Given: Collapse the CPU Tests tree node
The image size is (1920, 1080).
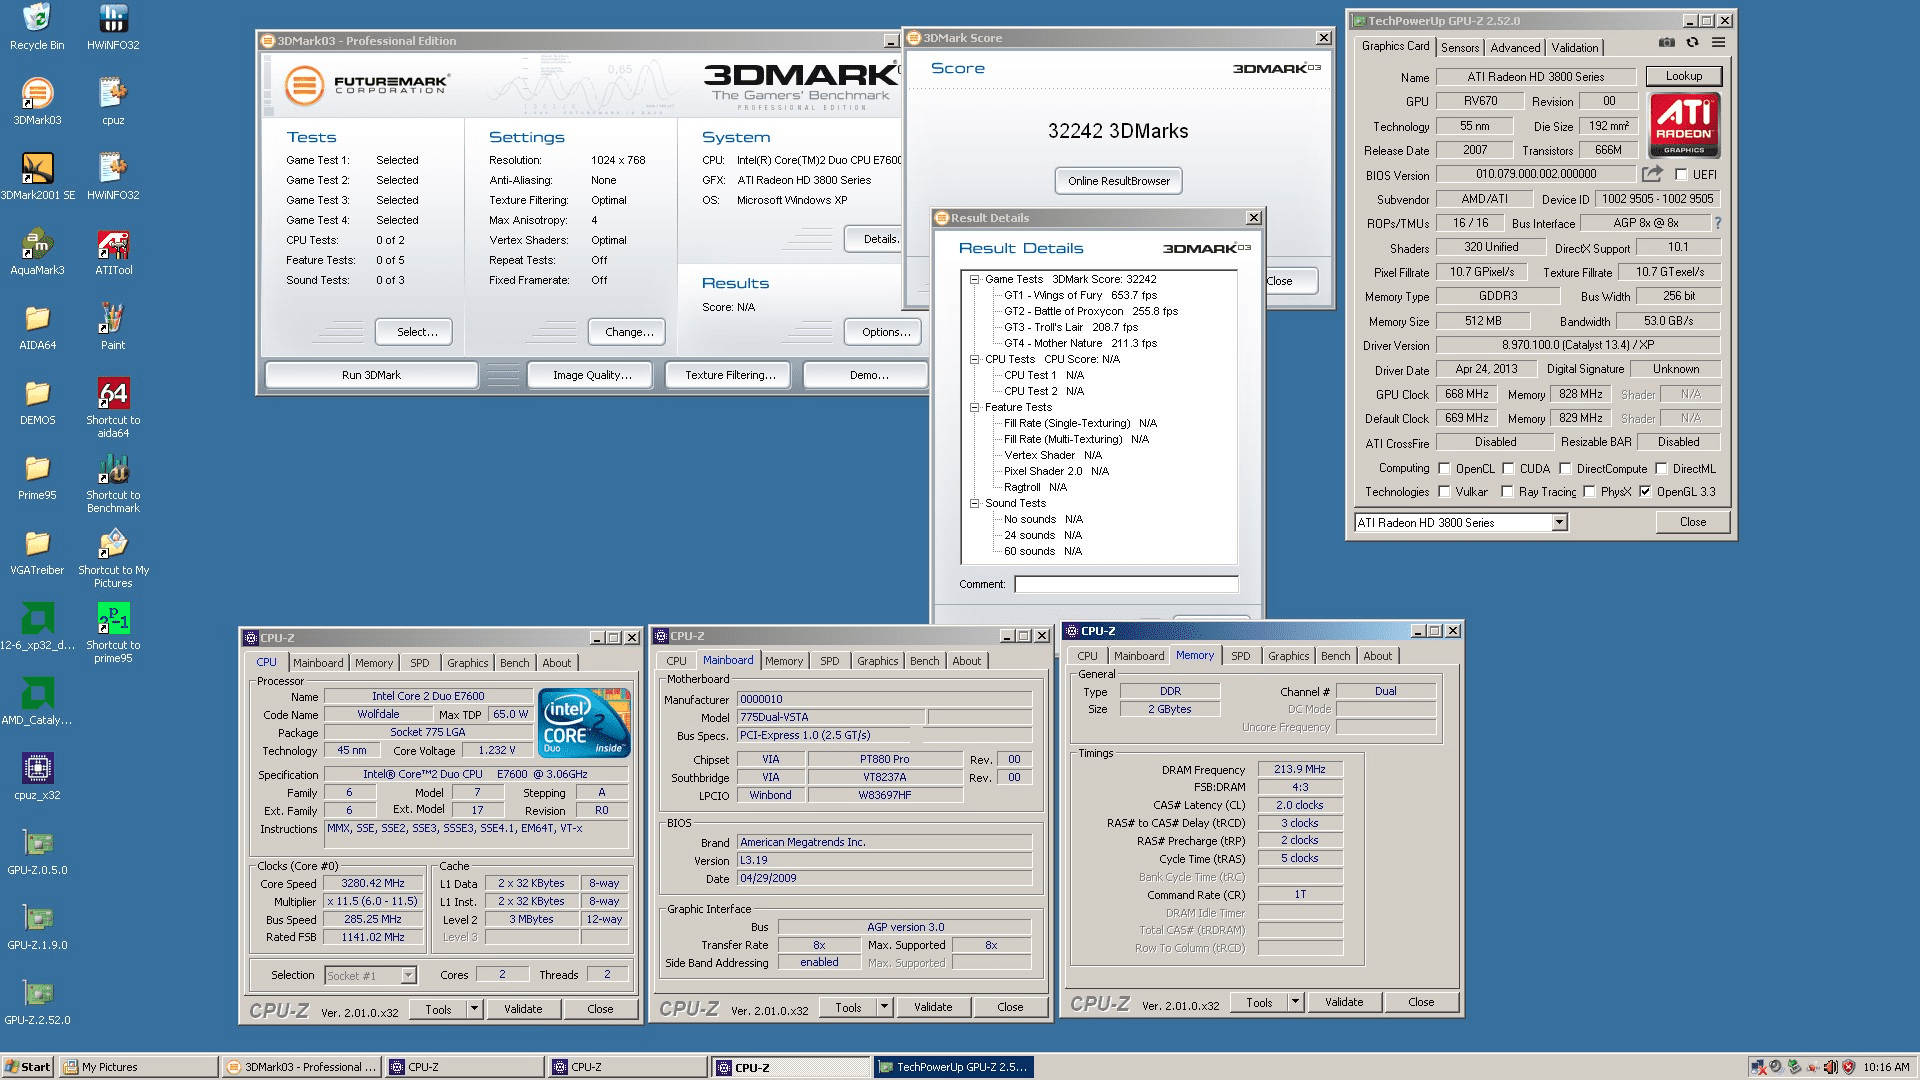Looking at the screenshot, I should [x=974, y=359].
